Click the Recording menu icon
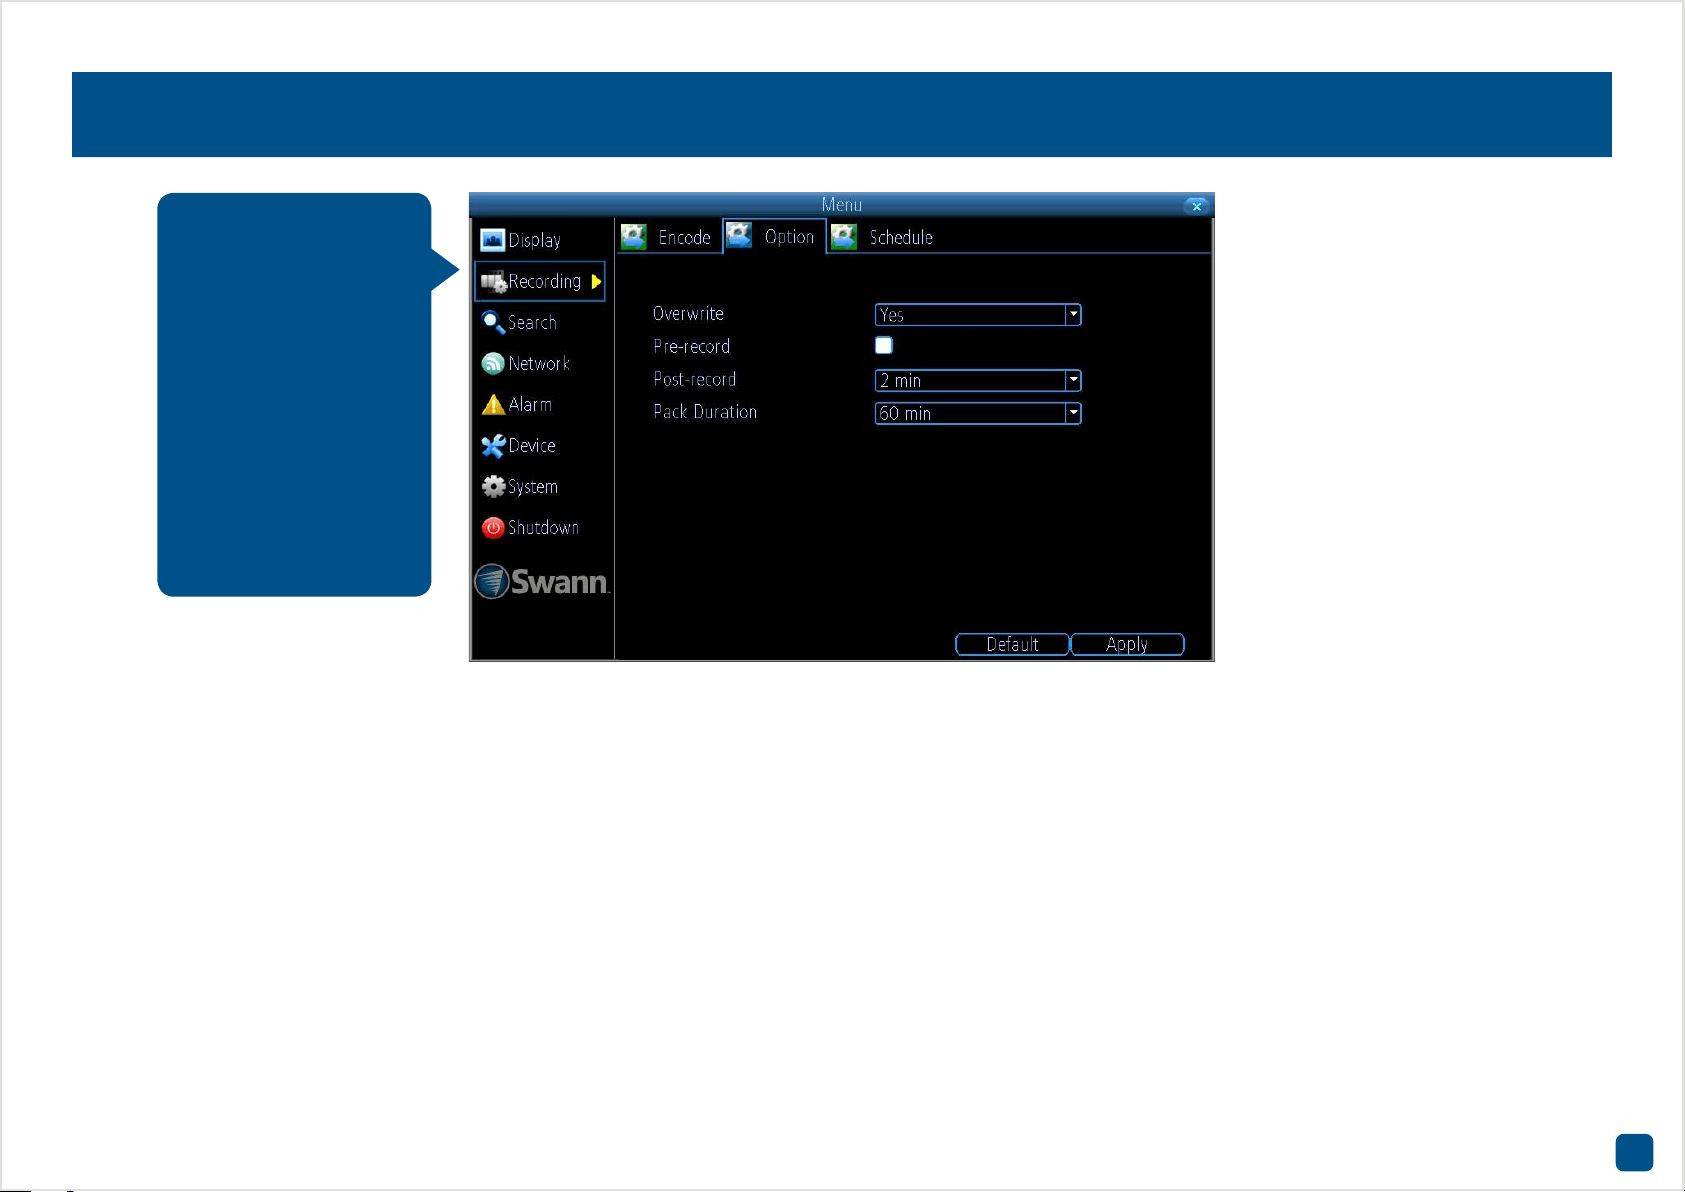The width and height of the screenshot is (1685, 1192). [x=493, y=282]
